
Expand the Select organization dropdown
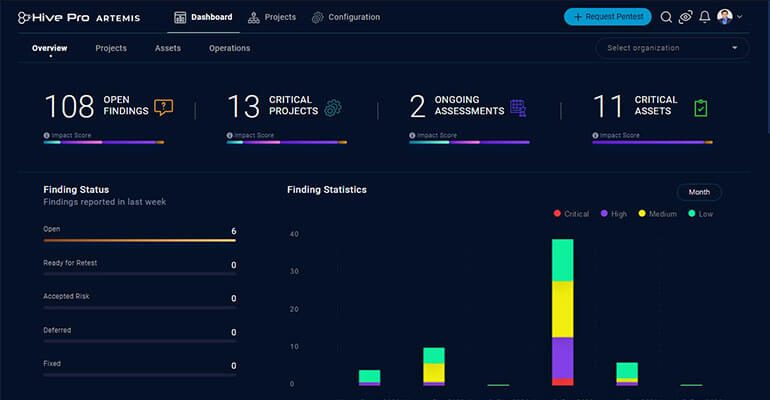(x=672, y=48)
